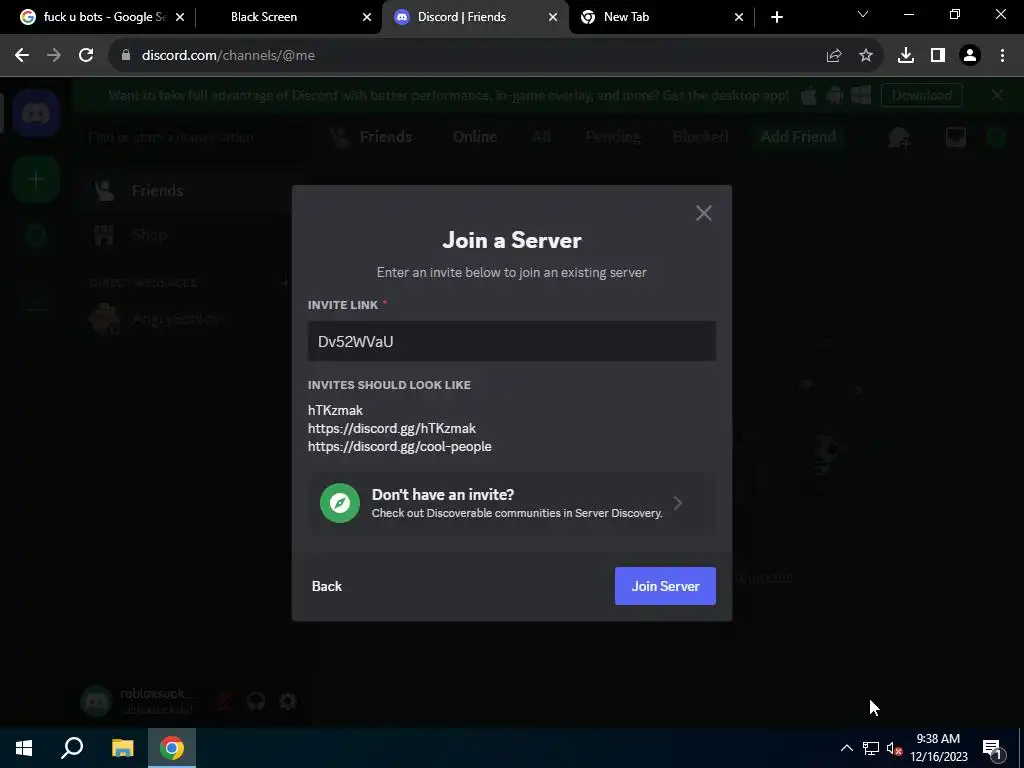The width and height of the screenshot is (1024, 768).
Task: Open network status tray icon
Action: coord(871,748)
